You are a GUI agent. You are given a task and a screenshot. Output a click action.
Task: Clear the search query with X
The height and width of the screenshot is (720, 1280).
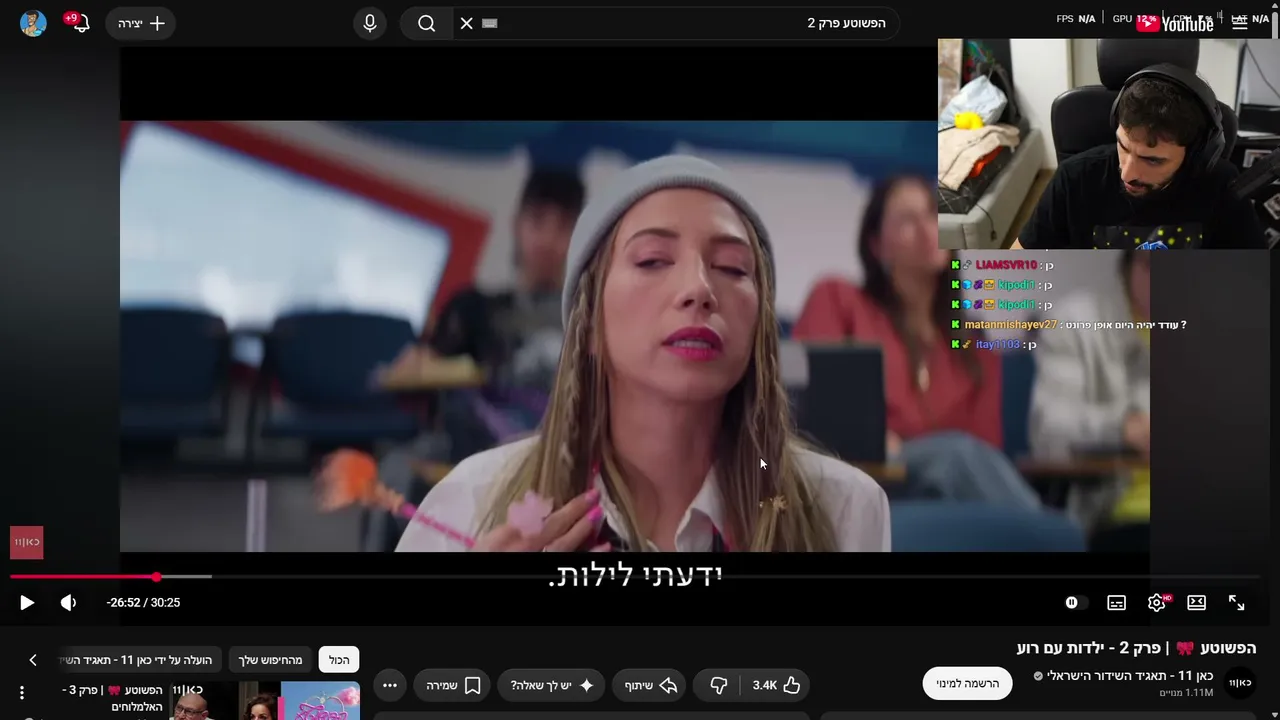coord(466,23)
